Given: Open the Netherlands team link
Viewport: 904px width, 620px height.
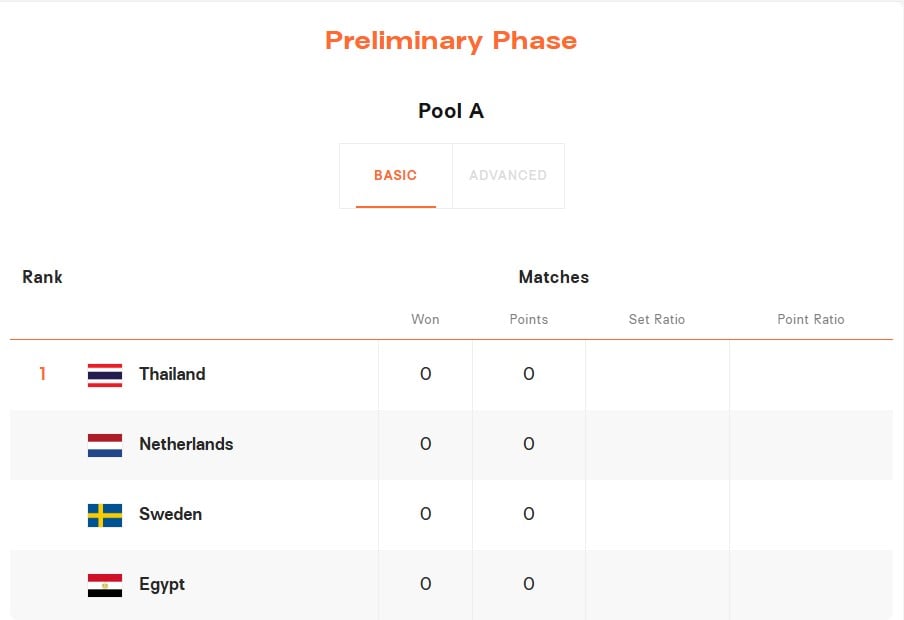Looking at the screenshot, I should tap(186, 444).
